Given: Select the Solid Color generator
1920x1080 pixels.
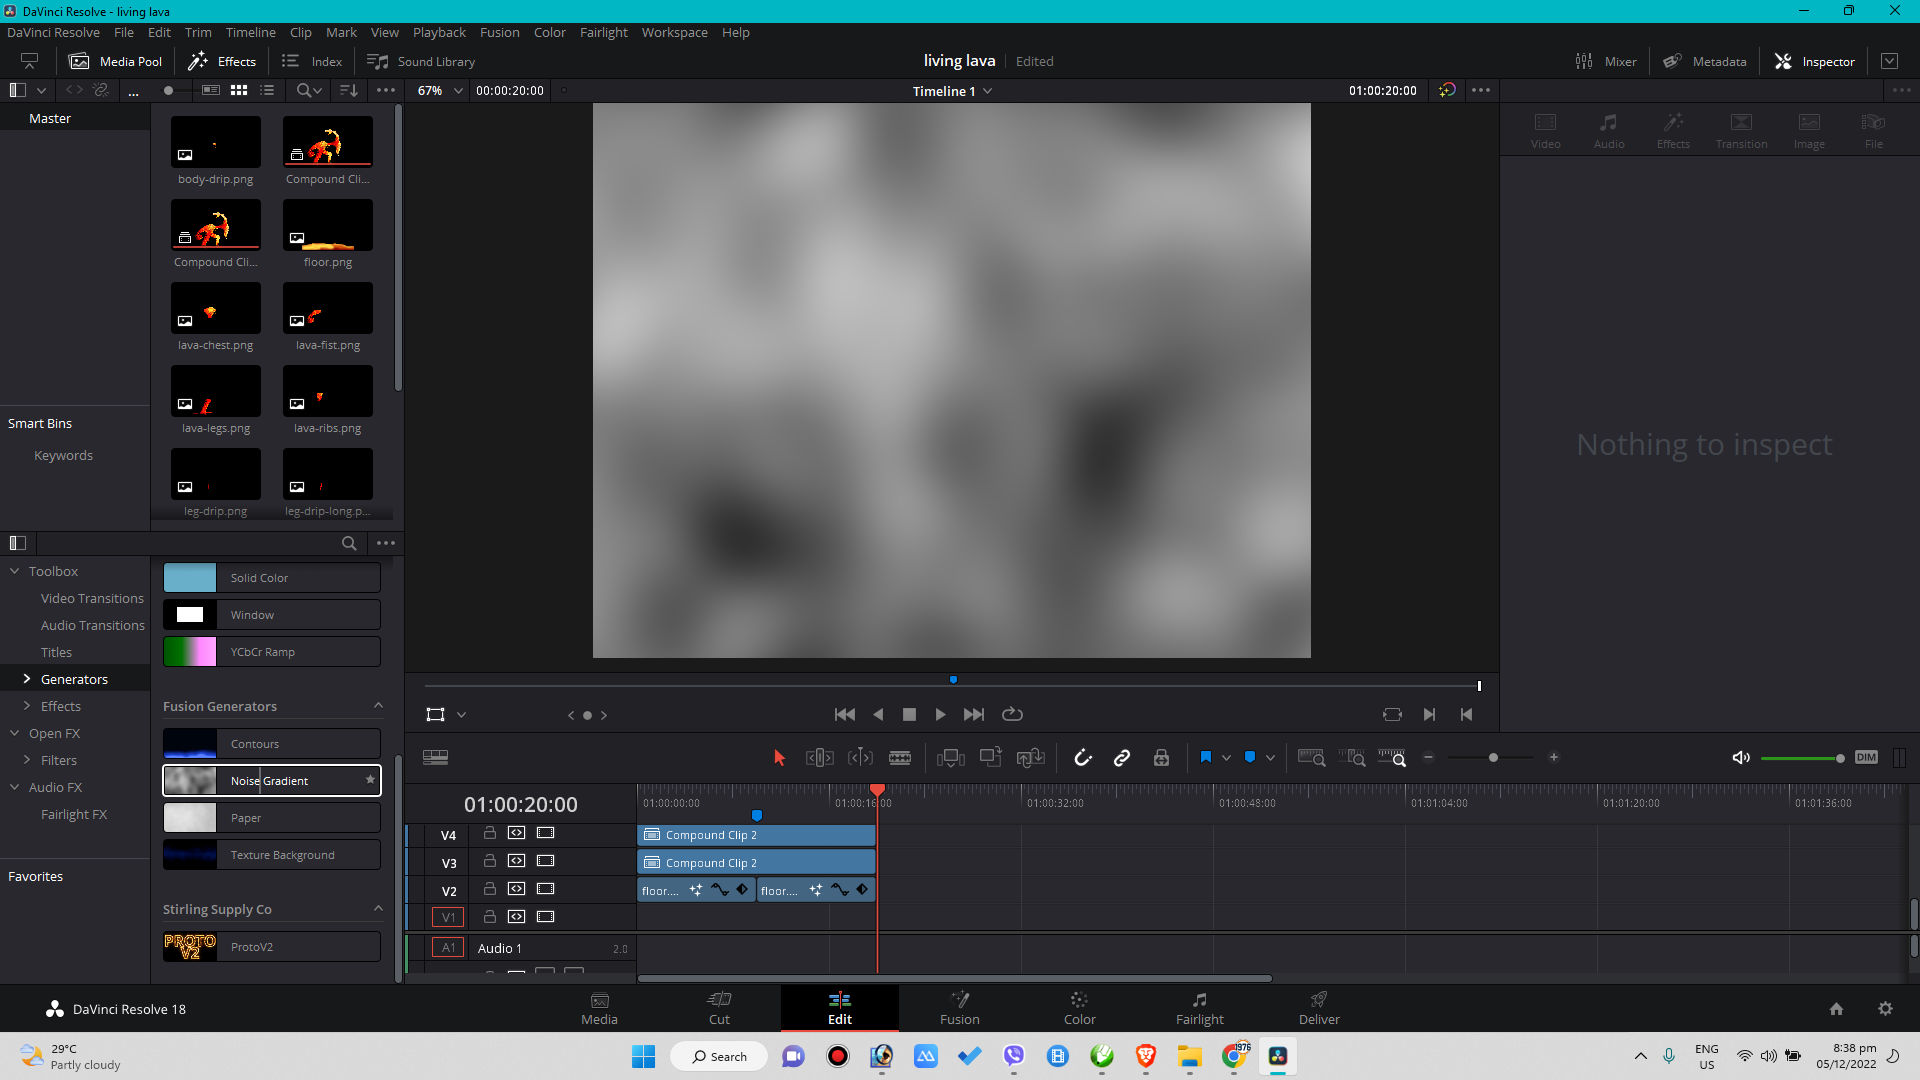Looking at the screenshot, I should coord(272,578).
